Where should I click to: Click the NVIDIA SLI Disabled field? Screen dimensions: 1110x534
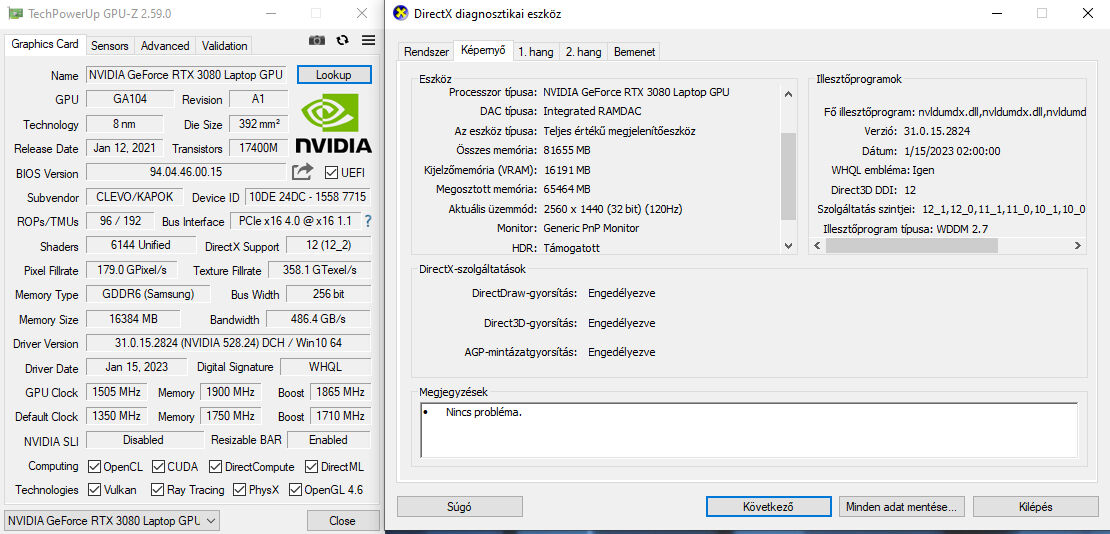point(144,440)
